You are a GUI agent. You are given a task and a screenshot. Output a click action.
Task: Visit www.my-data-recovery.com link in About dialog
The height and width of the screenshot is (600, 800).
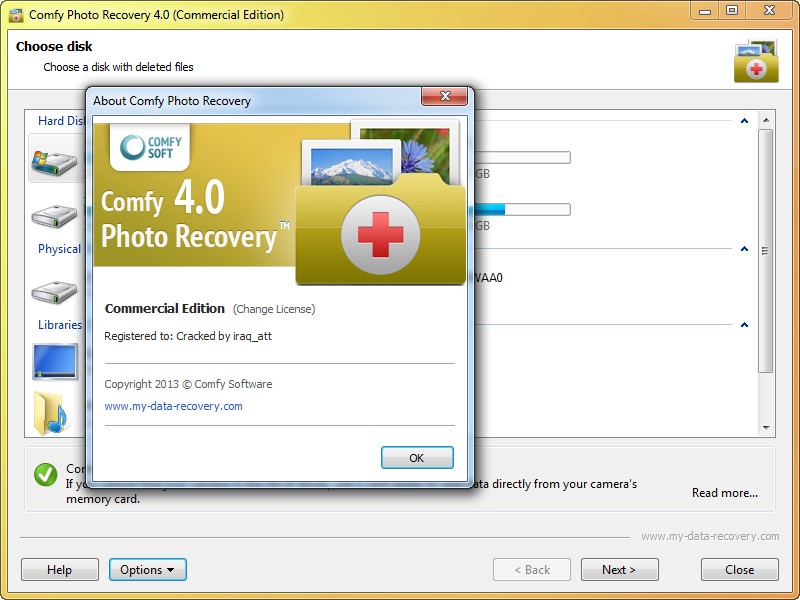point(173,406)
